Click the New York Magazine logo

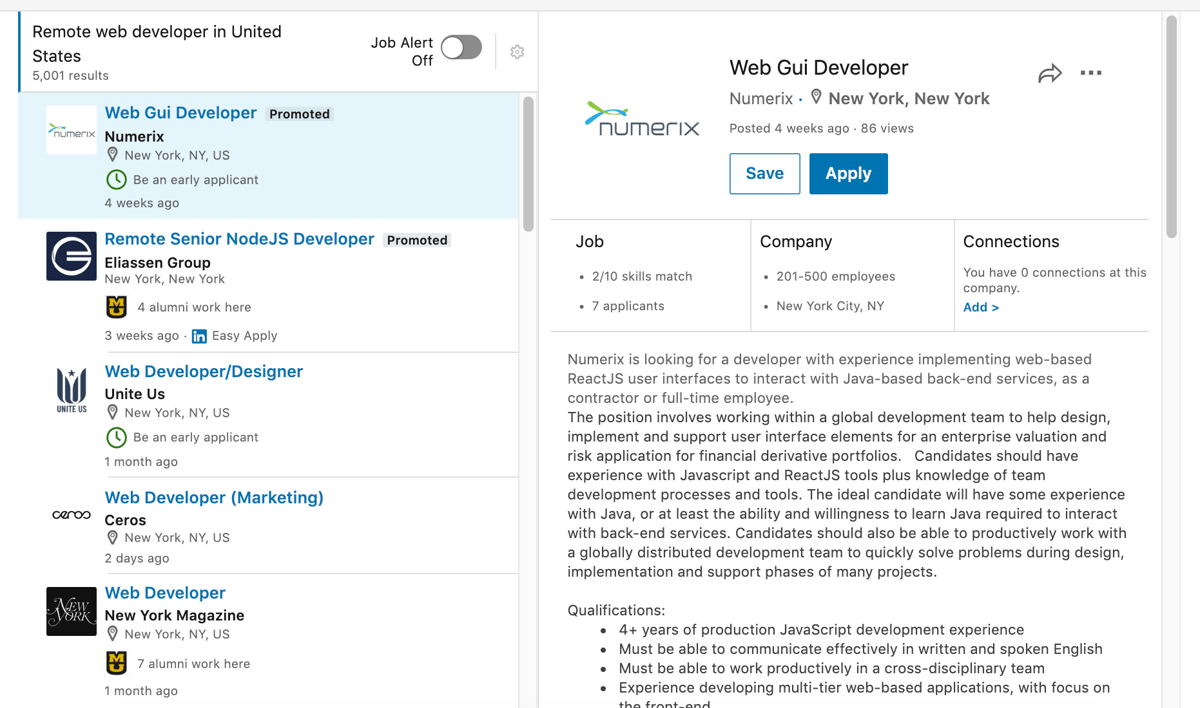(71, 611)
